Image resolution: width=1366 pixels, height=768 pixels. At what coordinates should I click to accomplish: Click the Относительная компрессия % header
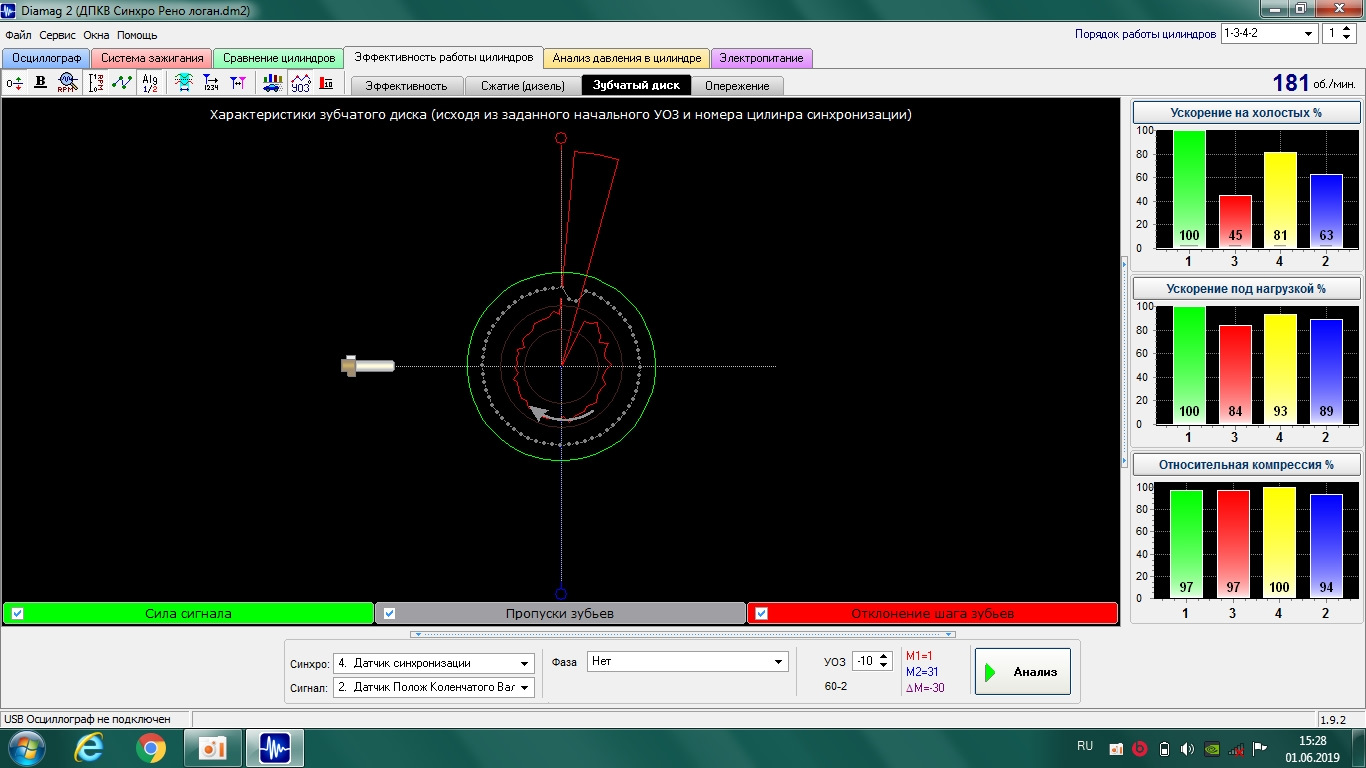[x=1246, y=465]
